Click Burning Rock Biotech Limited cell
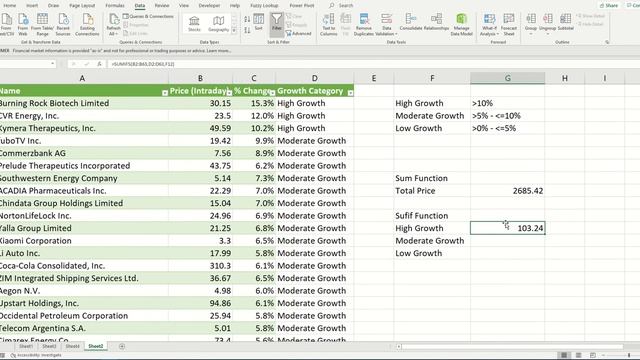This screenshot has height=360, width=640. point(84,103)
